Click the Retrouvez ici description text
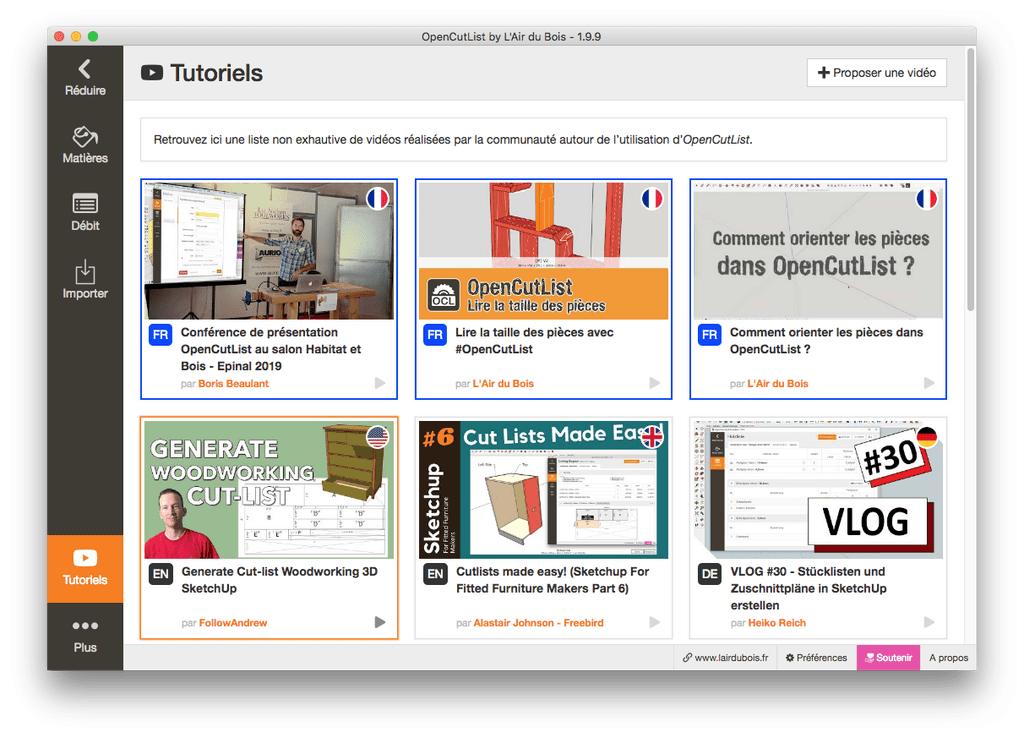1024x738 pixels. click(x=453, y=140)
